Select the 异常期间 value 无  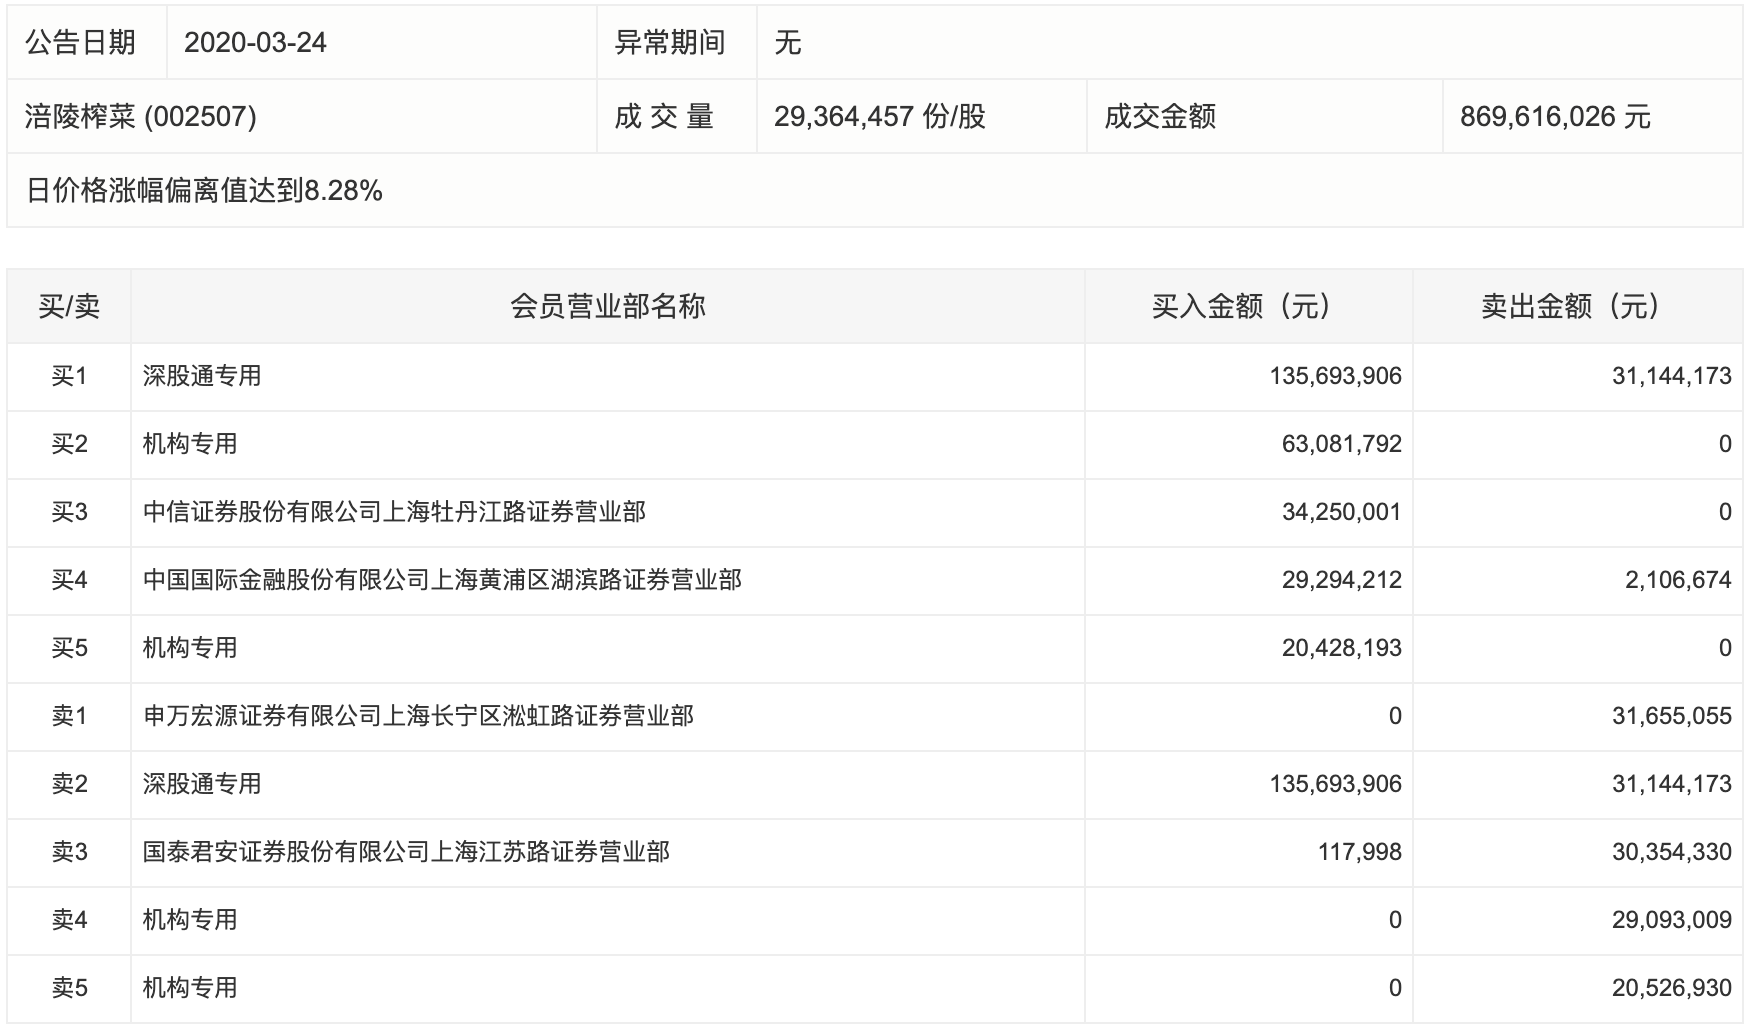tap(788, 43)
